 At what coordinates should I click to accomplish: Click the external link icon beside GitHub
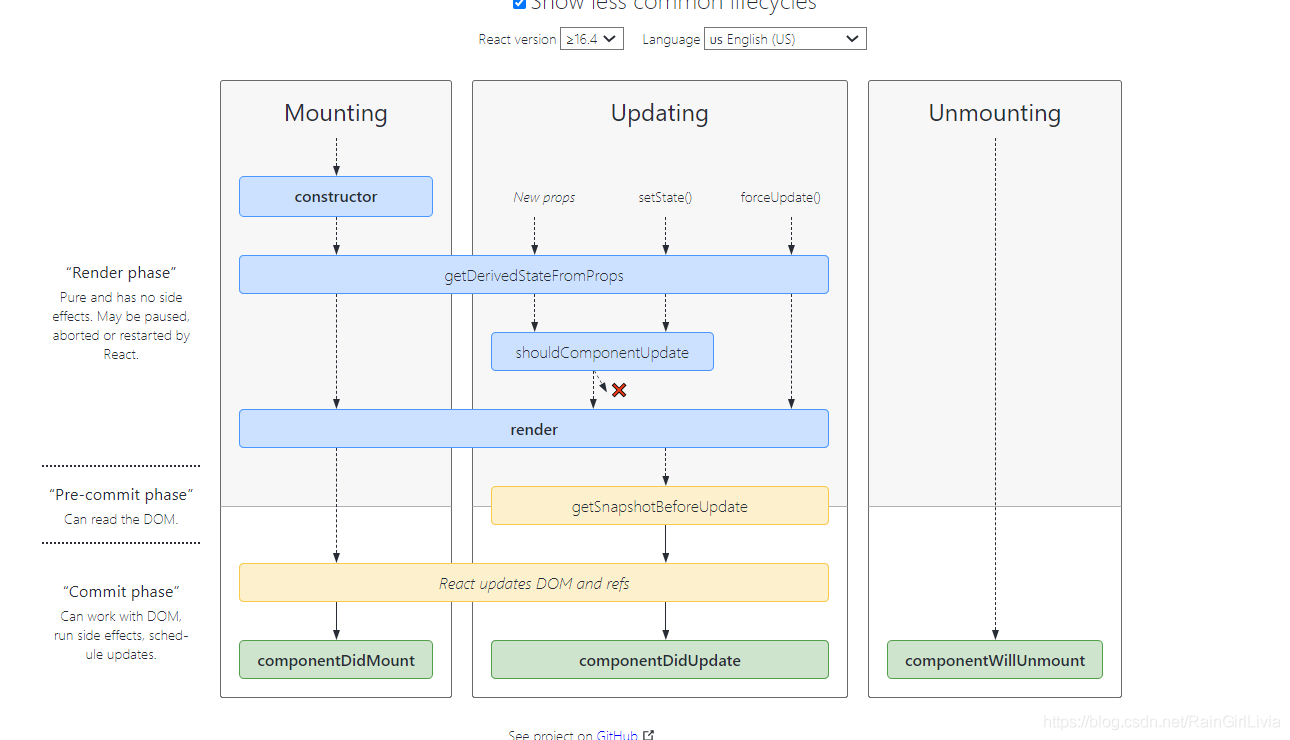tap(648, 735)
